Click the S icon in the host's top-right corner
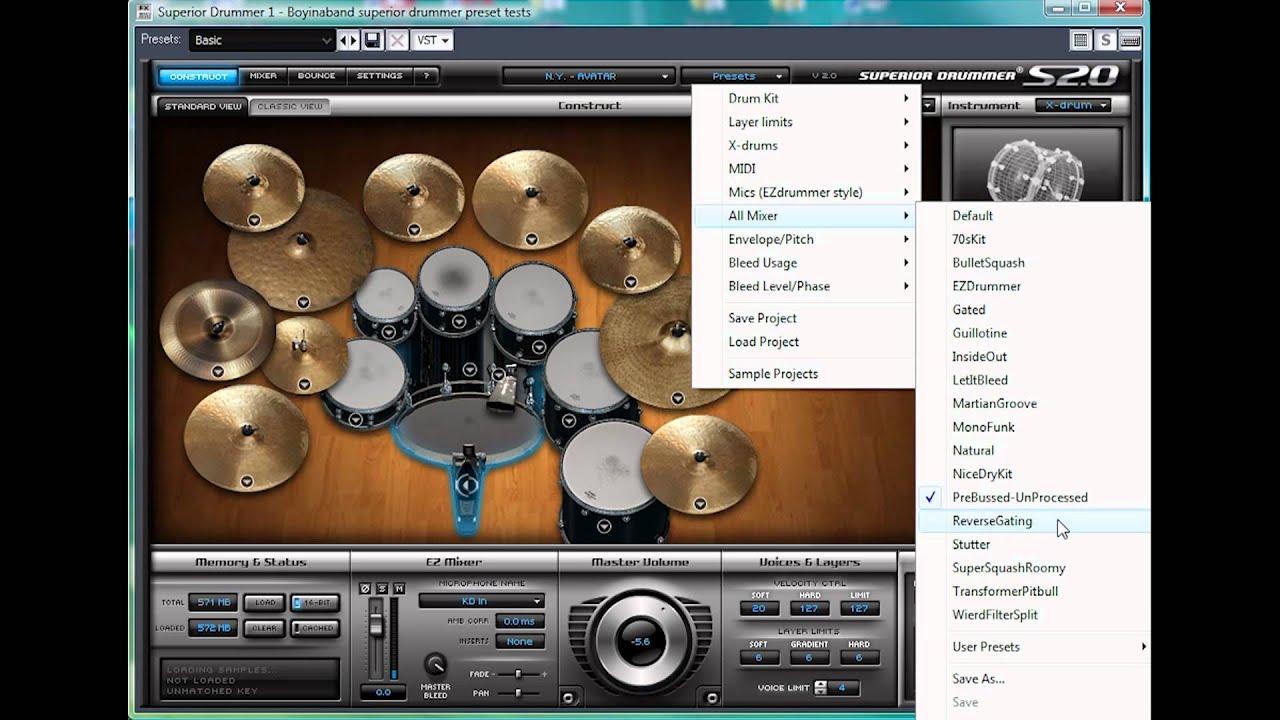 point(1105,40)
